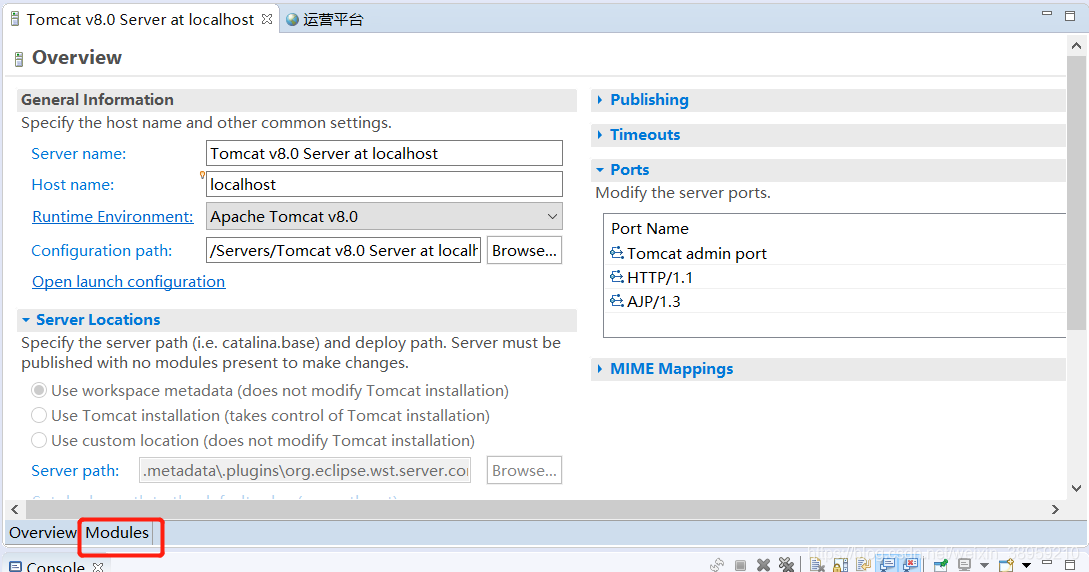
Task: Open the Open Console dropdown arrow
Action: click(x=1026, y=565)
